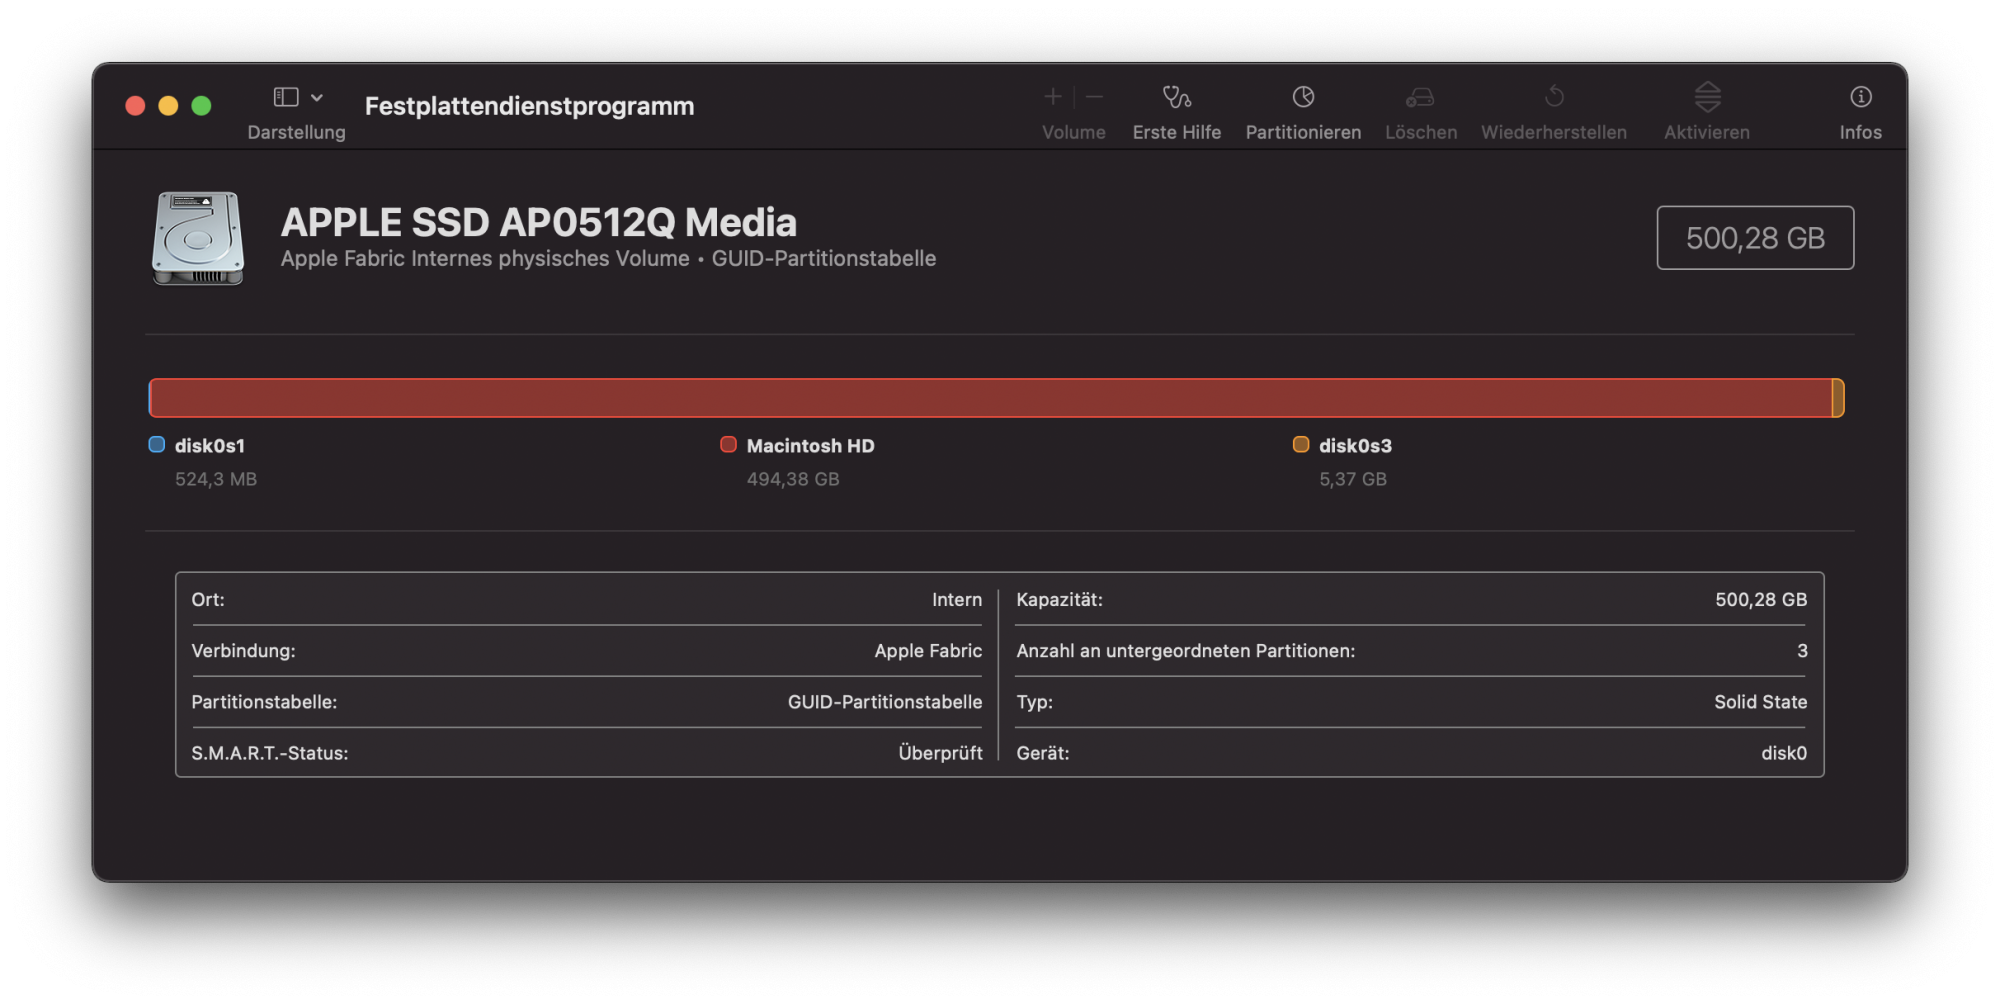The height and width of the screenshot is (1004, 2000).
Task: Click the orange disk0s3 legend swatch
Action: [1300, 445]
